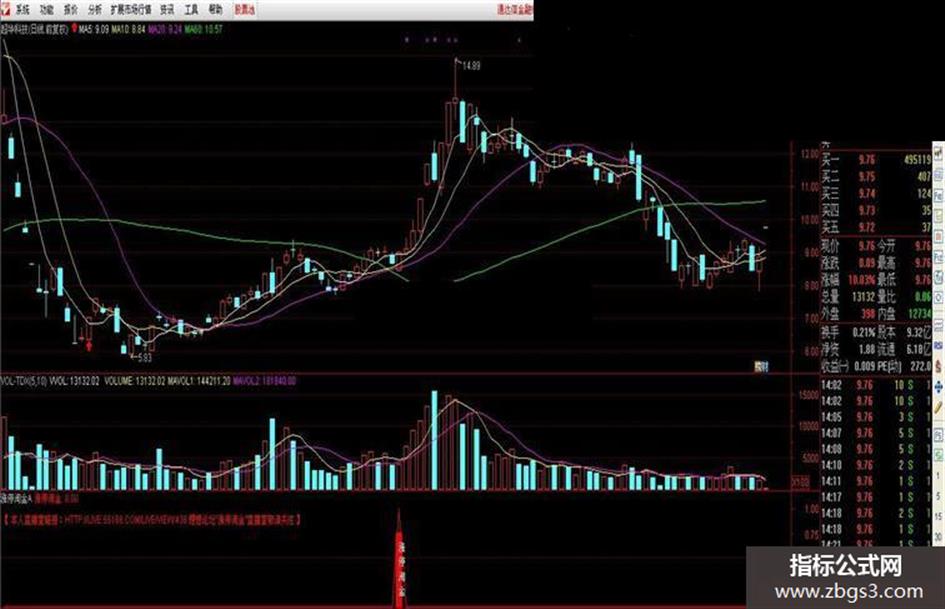This screenshot has width=945, height=609.
Task: Open the 资讯 menu
Action: click(x=167, y=9)
